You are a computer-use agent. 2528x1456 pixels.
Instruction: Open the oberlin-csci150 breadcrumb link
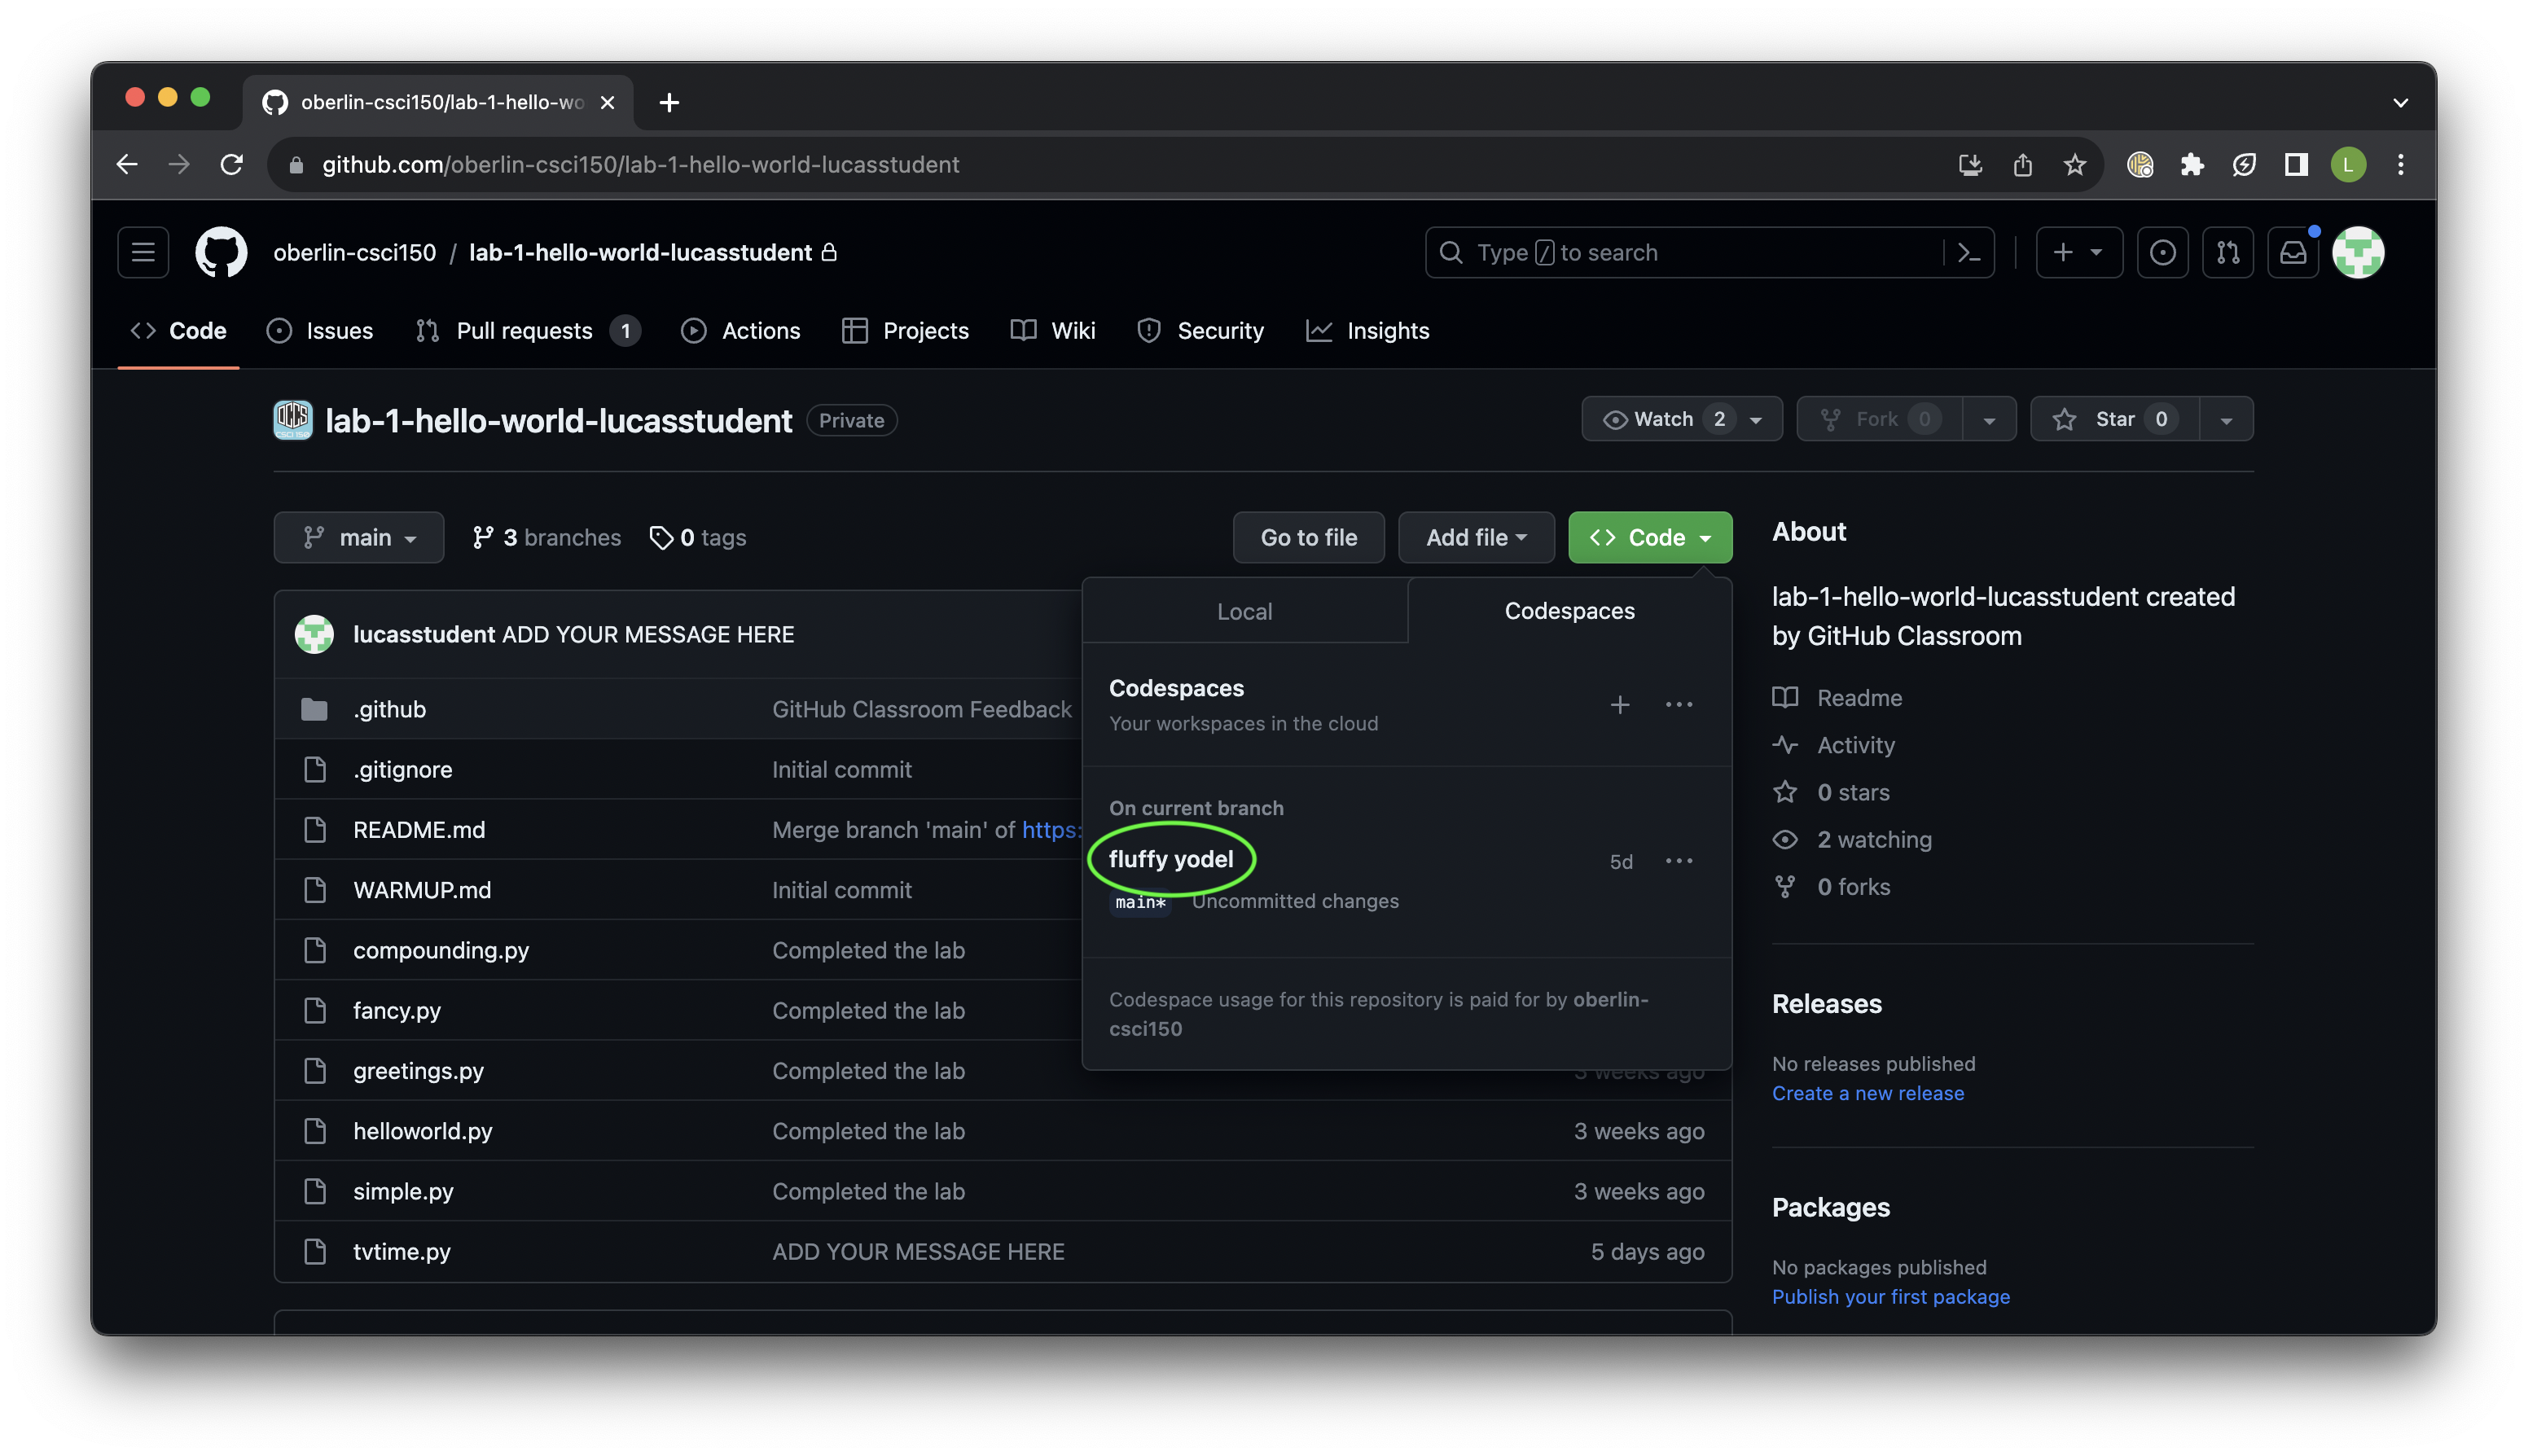click(354, 252)
